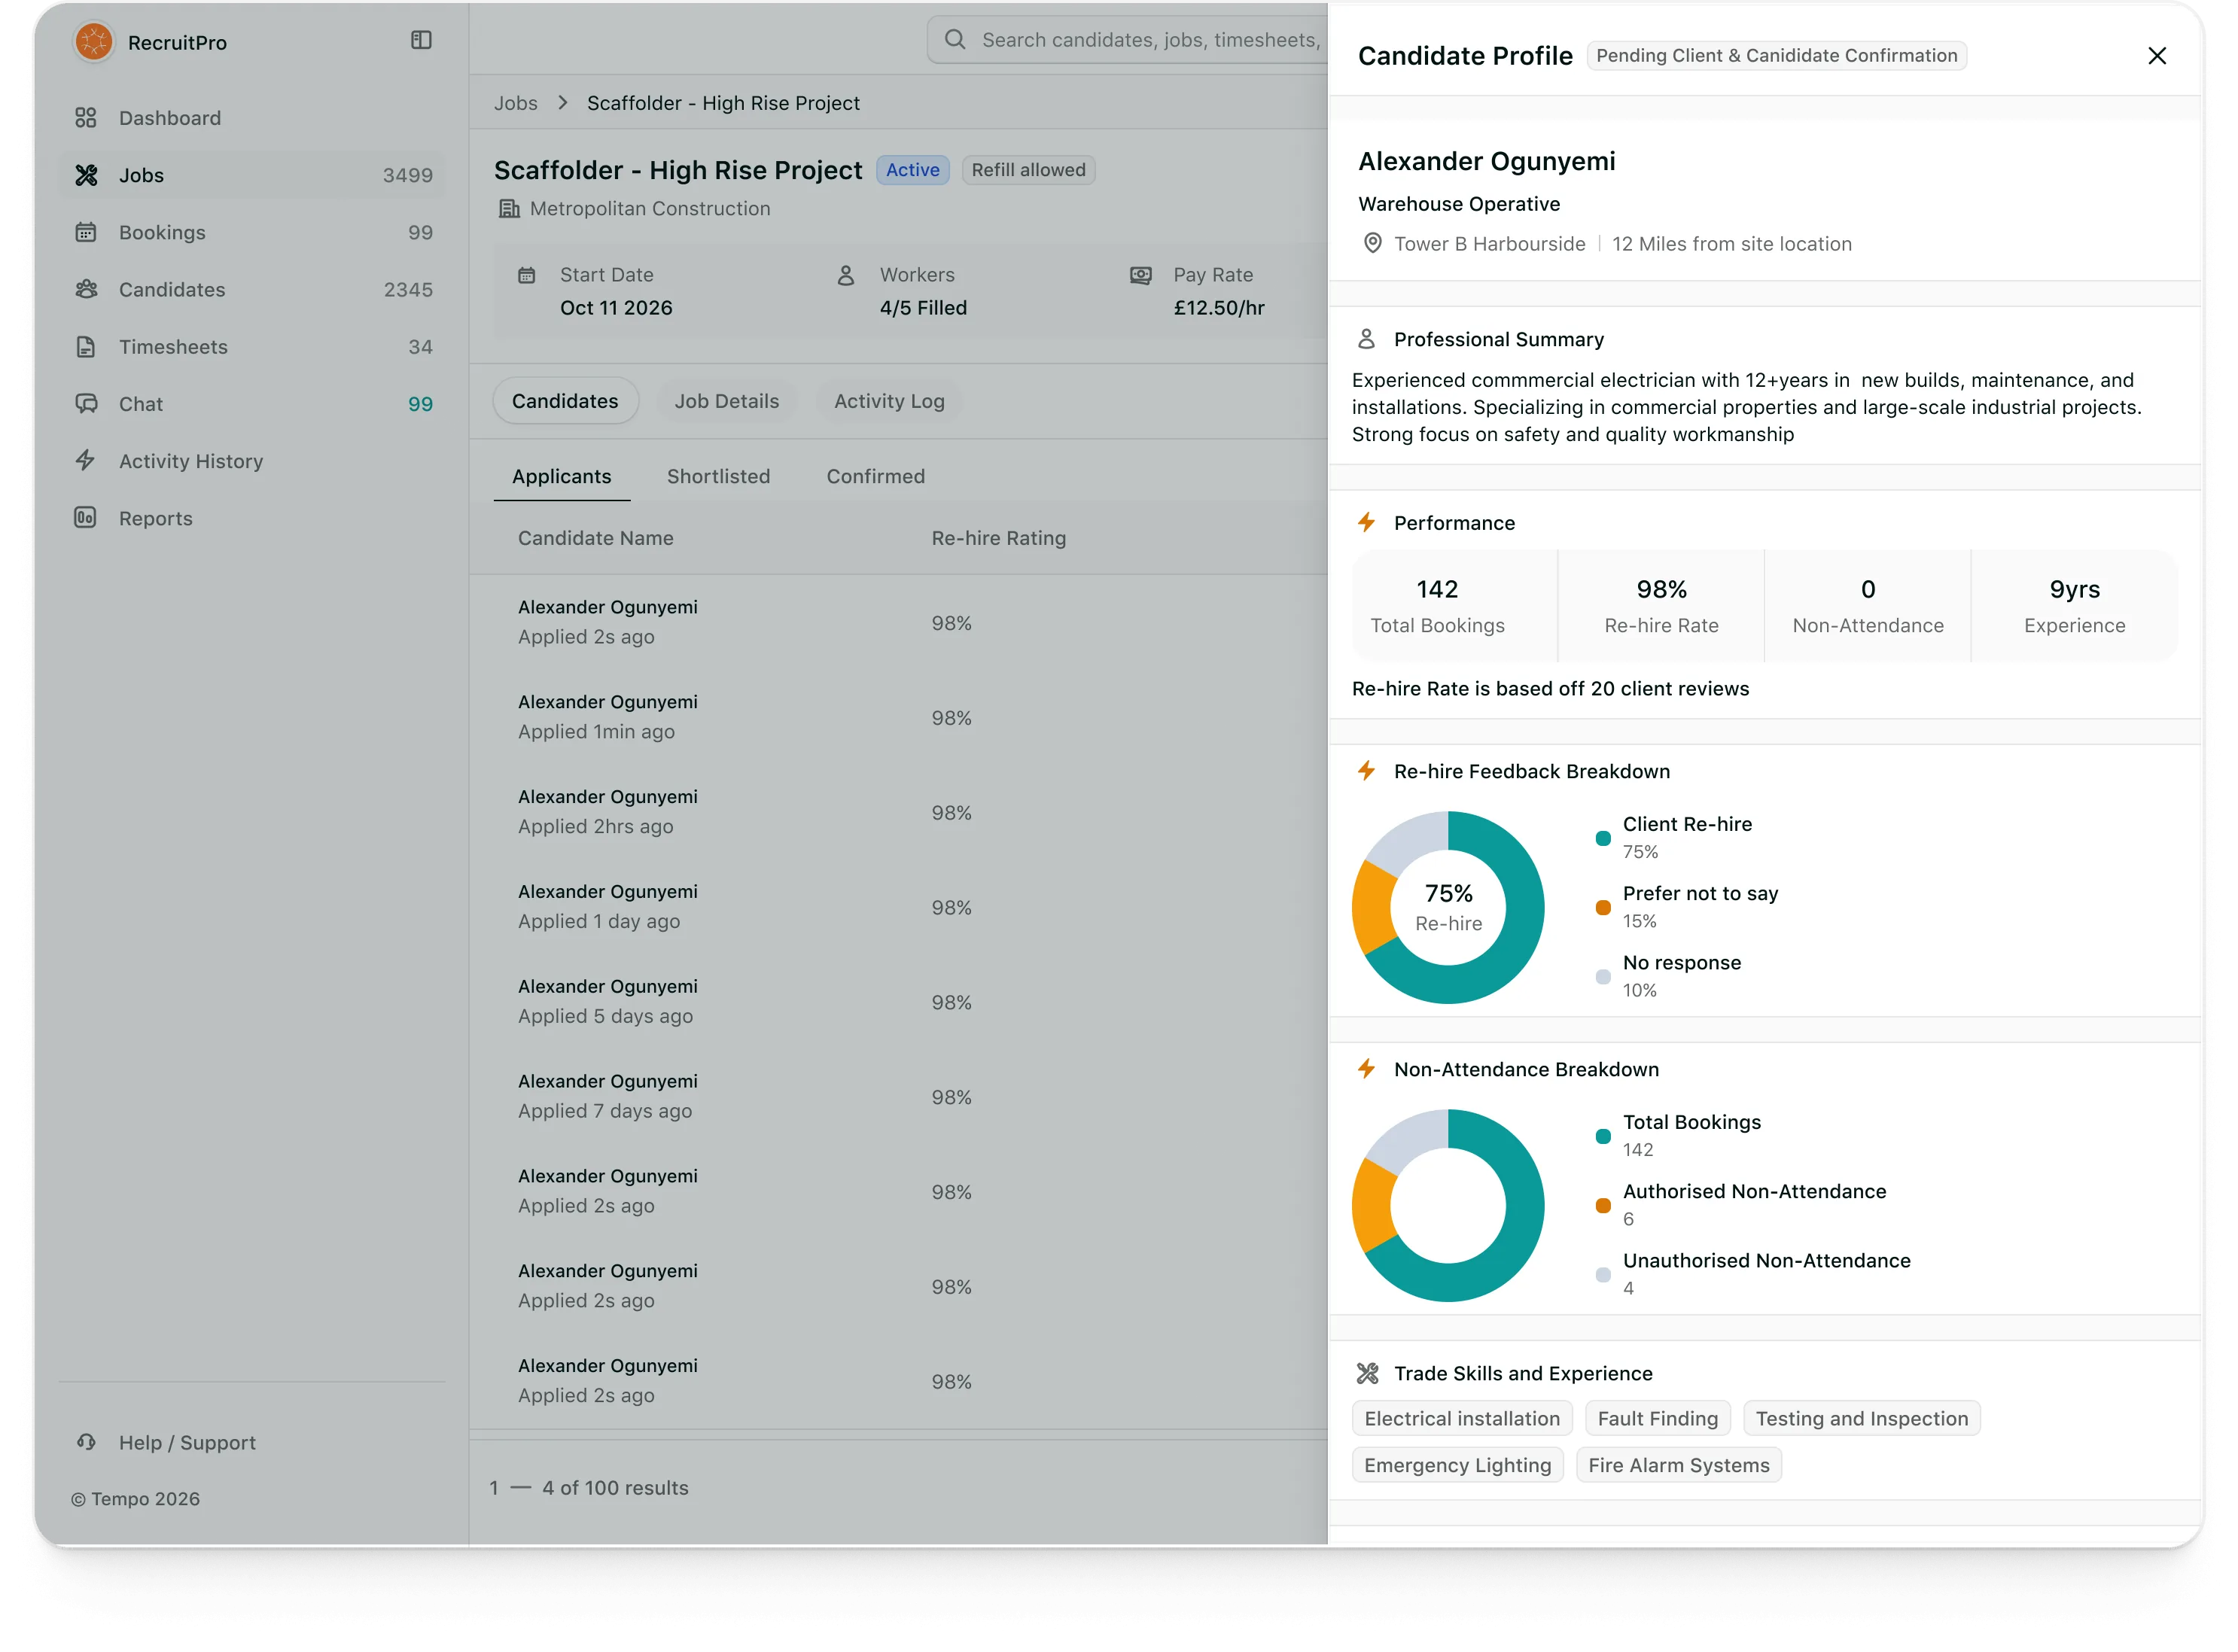Go back to Jobs breadcrumb link
Viewport: 2238px width, 1652px height.
click(x=515, y=103)
